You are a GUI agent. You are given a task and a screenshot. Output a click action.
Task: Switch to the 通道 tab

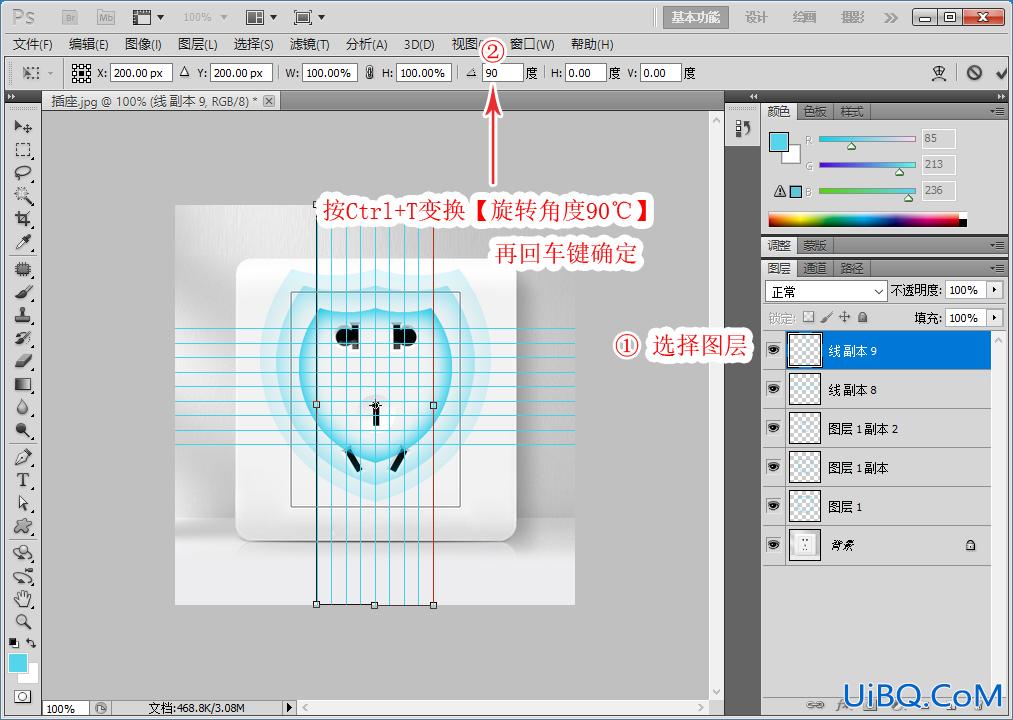click(x=815, y=268)
